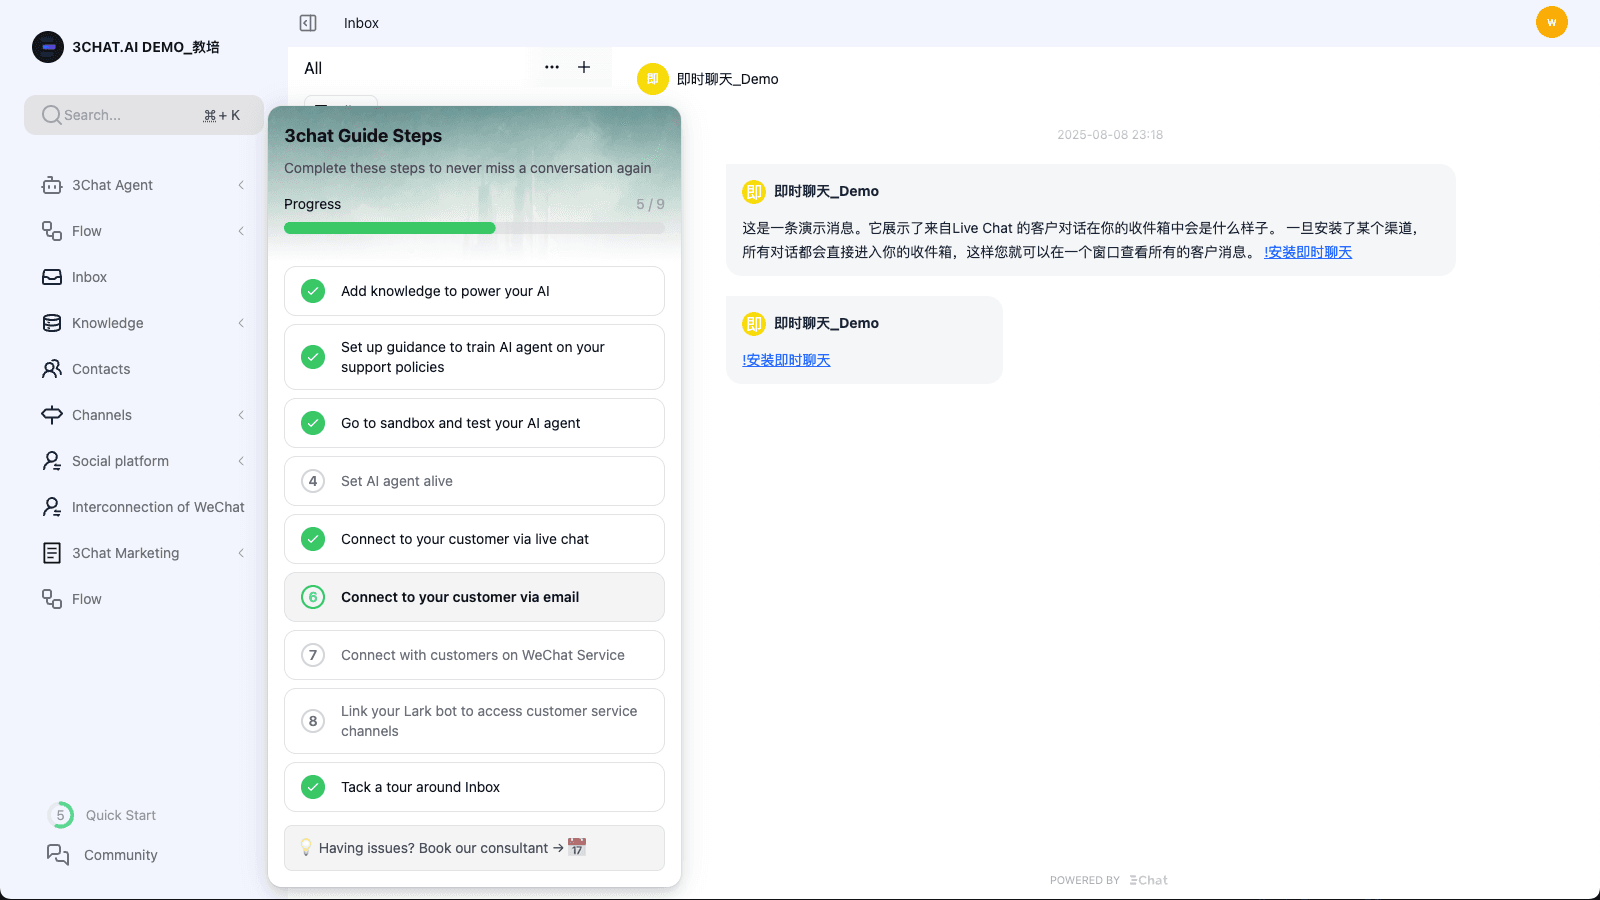Click the 3Chat Agent robot icon
This screenshot has height=900, width=1600.
(52, 185)
